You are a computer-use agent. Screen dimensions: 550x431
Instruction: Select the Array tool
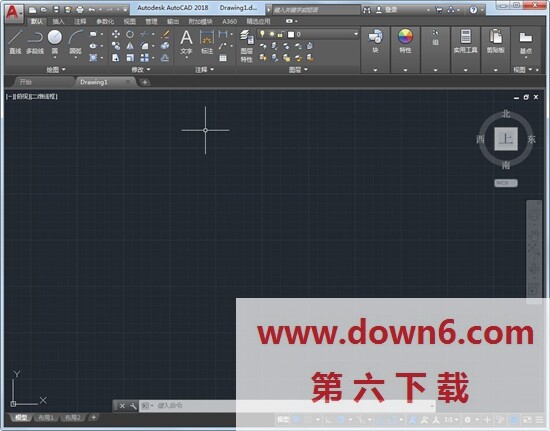[x=144, y=58]
